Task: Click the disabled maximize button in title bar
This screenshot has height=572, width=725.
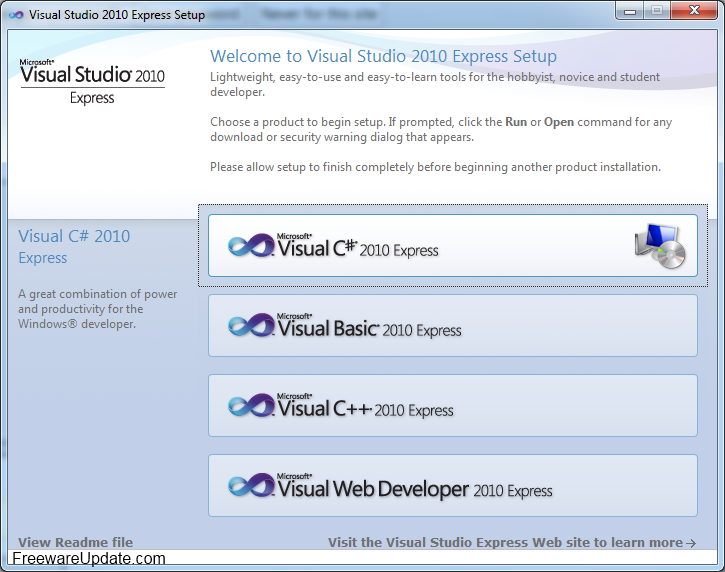Action: (657, 10)
